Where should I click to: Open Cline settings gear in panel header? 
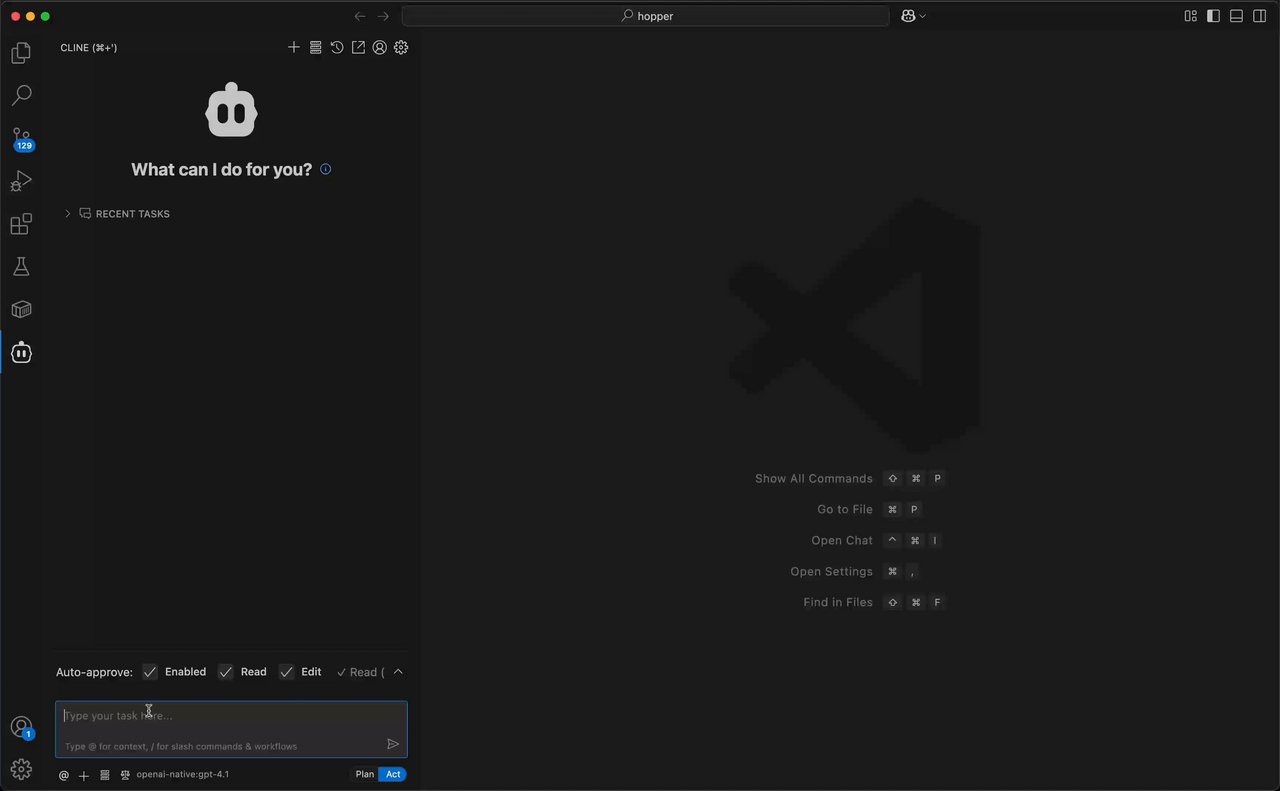point(401,47)
